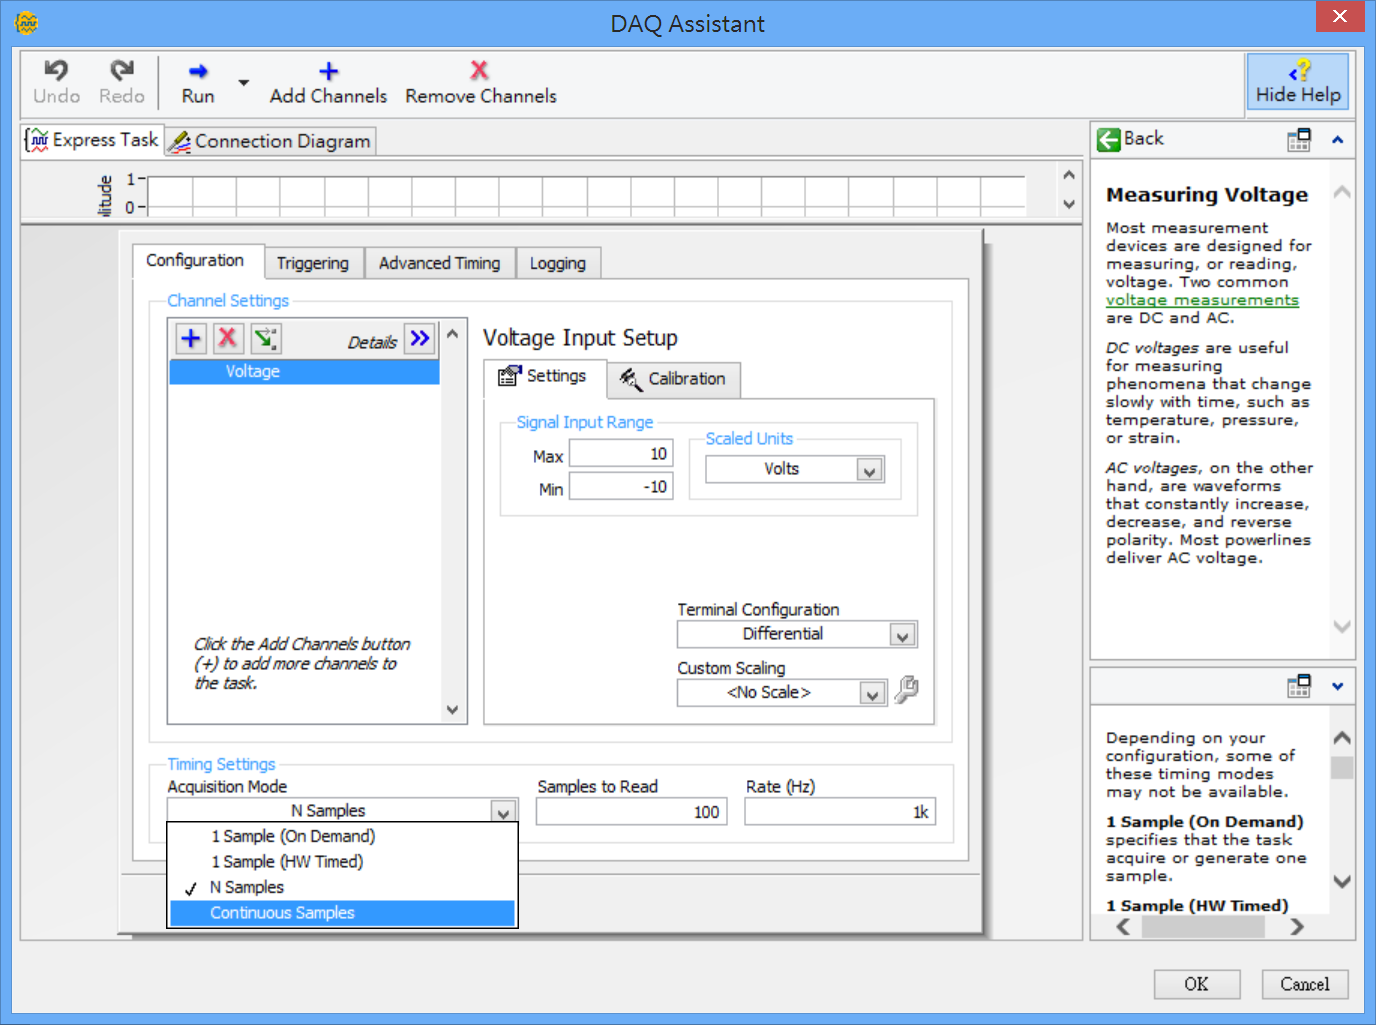
Task: Click the Remove Channels red X icon
Action: tap(478, 70)
